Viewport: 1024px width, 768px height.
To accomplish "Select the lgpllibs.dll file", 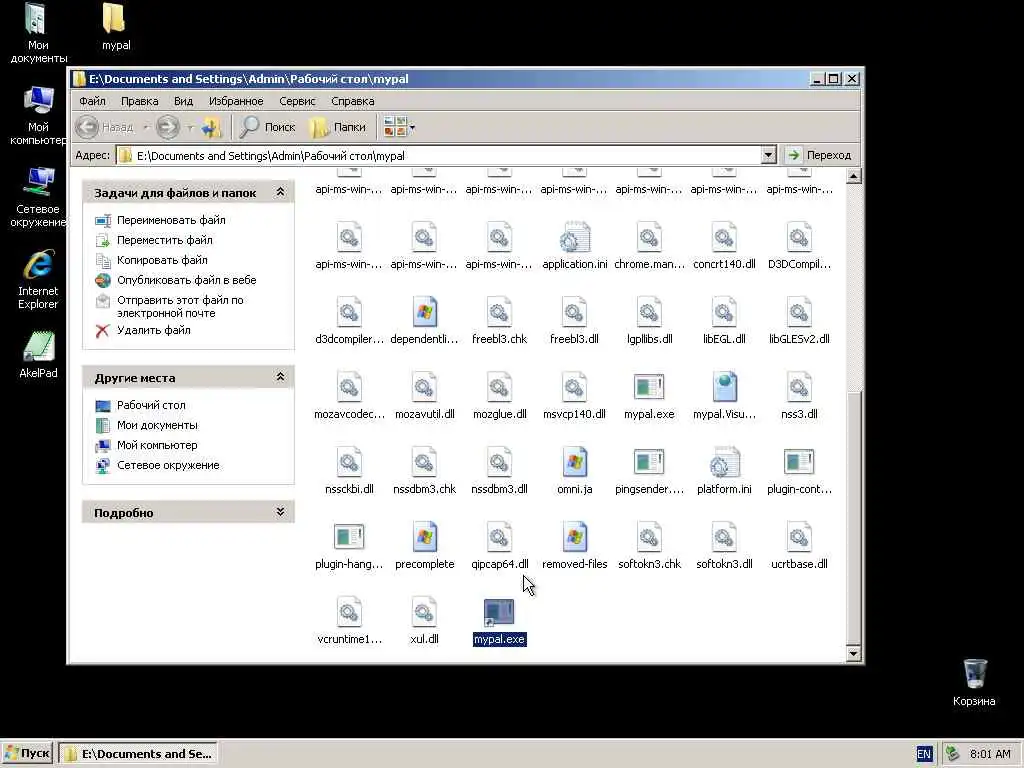I will click(648, 323).
